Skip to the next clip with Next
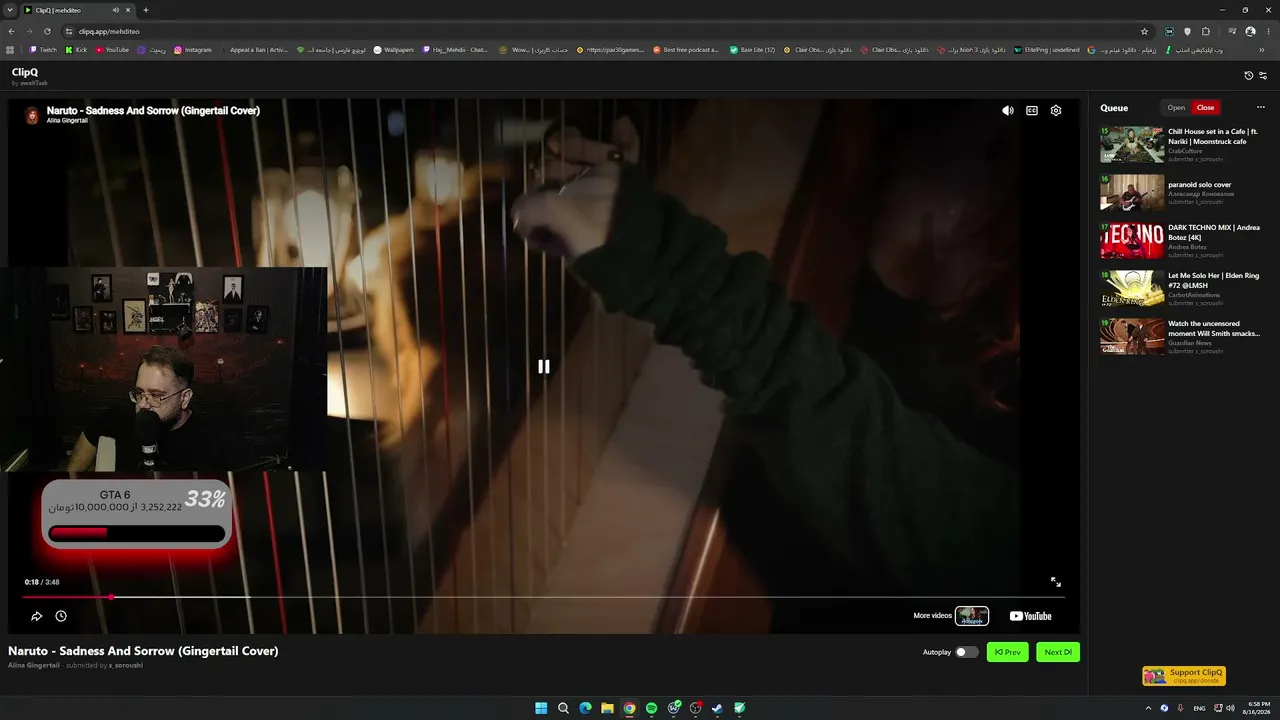The width and height of the screenshot is (1280, 720). coord(1058,652)
